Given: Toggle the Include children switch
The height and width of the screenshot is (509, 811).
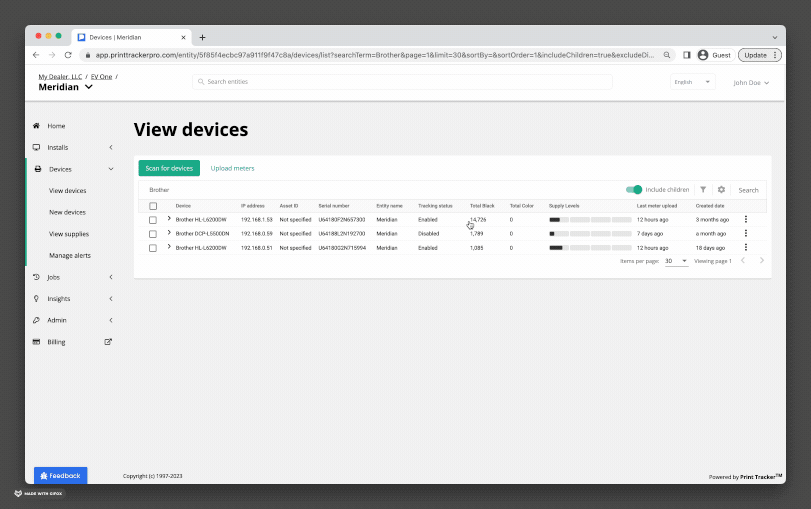Looking at the screenshot, I should (634, 189).
